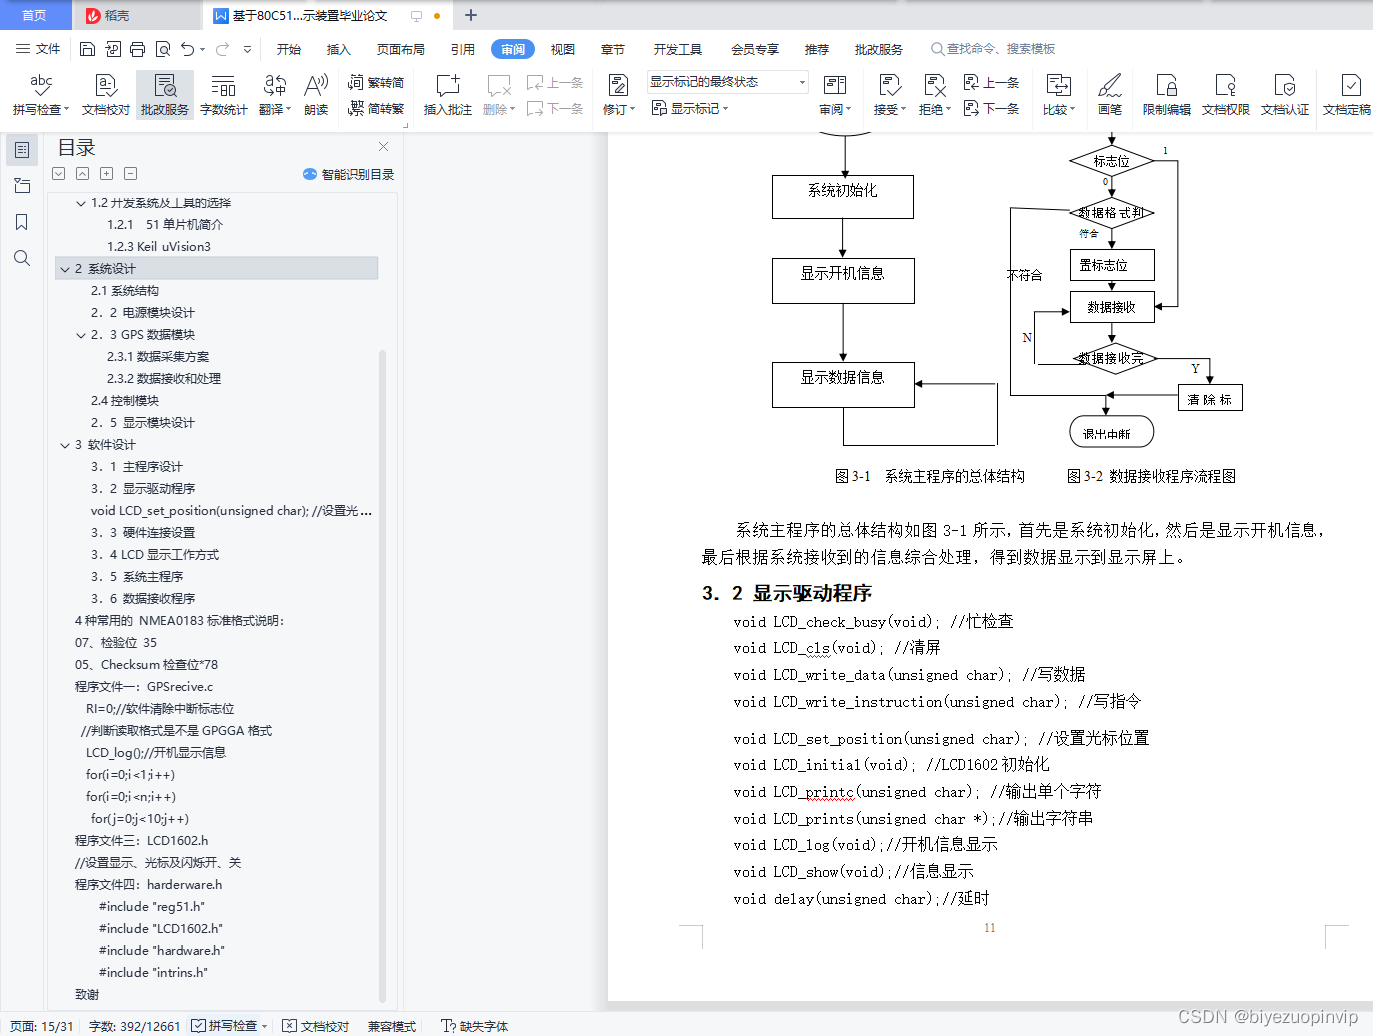
Task: Open the 审阅 review pane button
Action: (x=835, y=96)
